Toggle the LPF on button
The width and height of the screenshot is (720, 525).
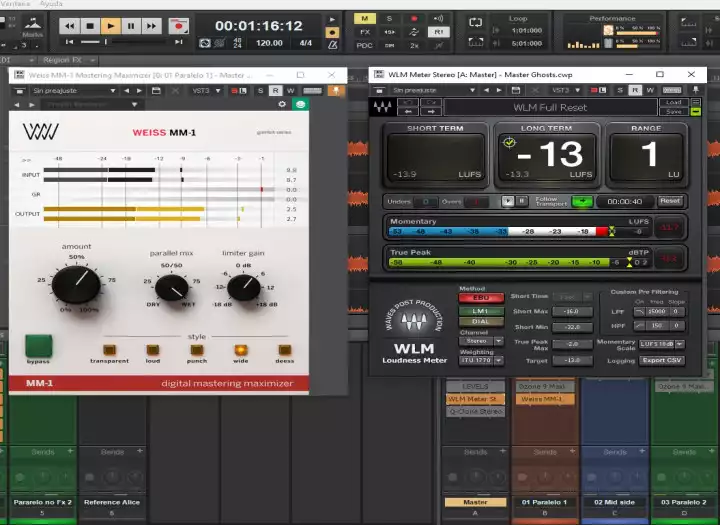(639, 311)
